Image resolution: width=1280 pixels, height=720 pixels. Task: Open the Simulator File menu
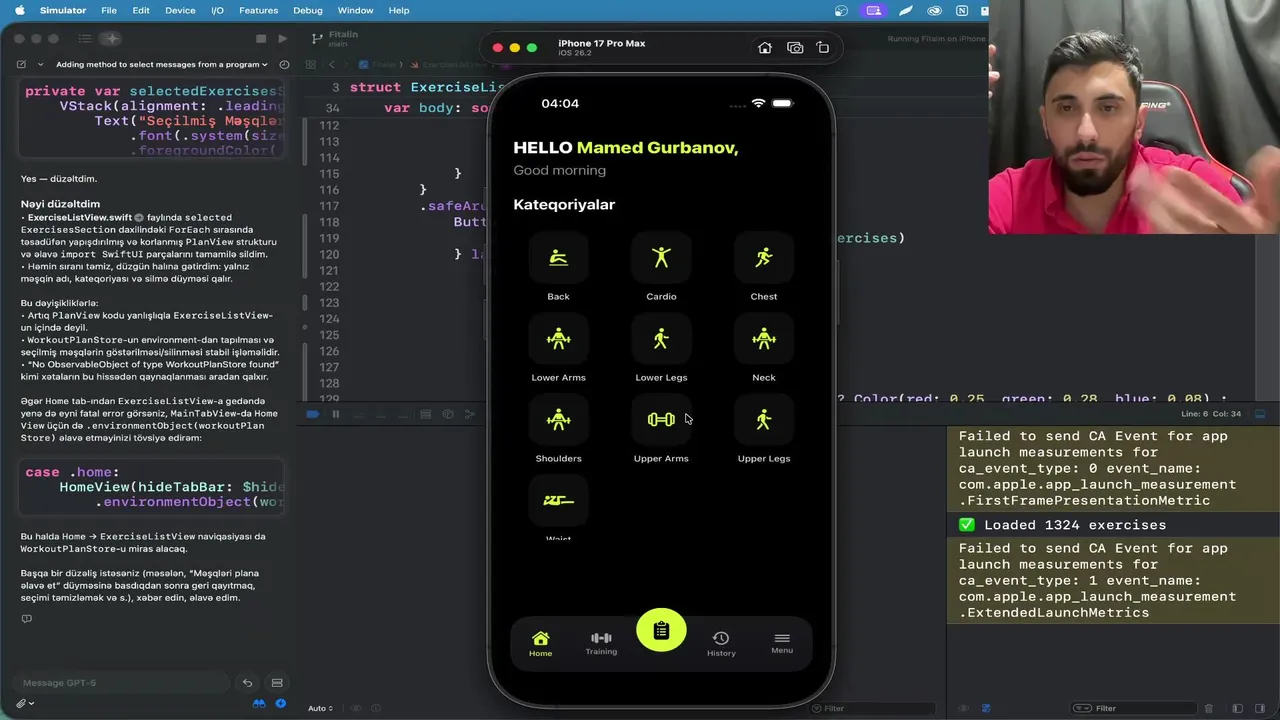point(109,10)
